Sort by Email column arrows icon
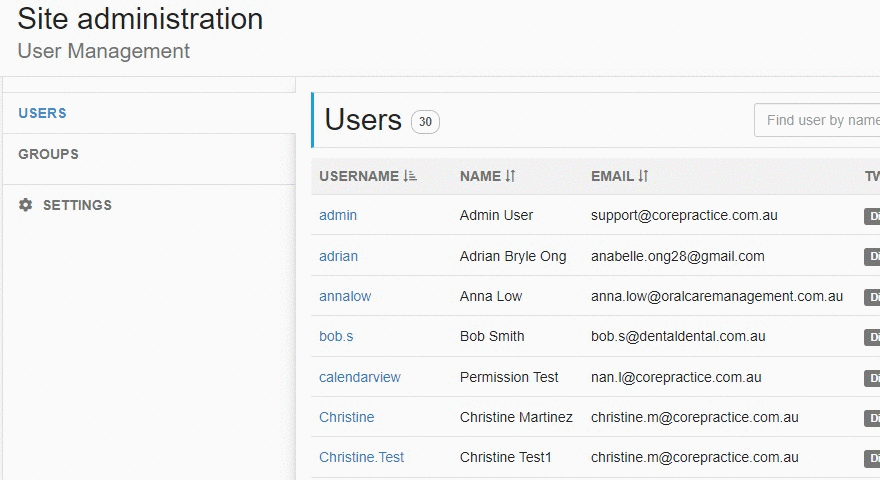The height and width of the screenshot is (480, 880). pyautogui.click(x=643, y=176)
